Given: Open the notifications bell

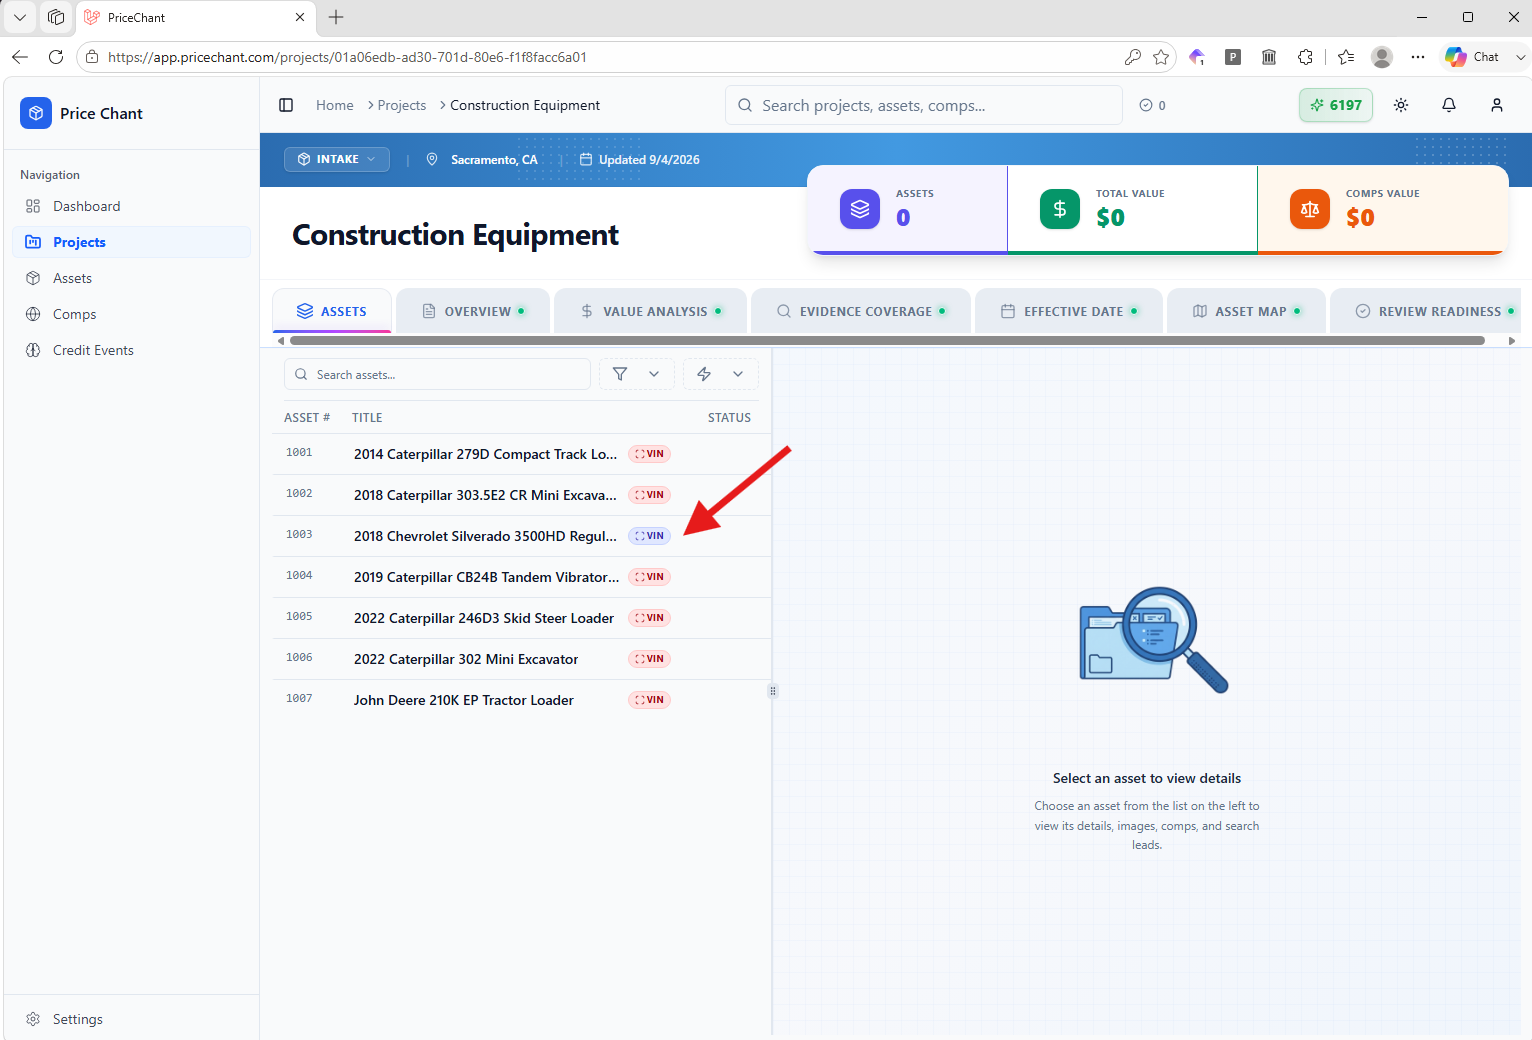Looking at the screenshot, I should click(x=1449, y=105).
